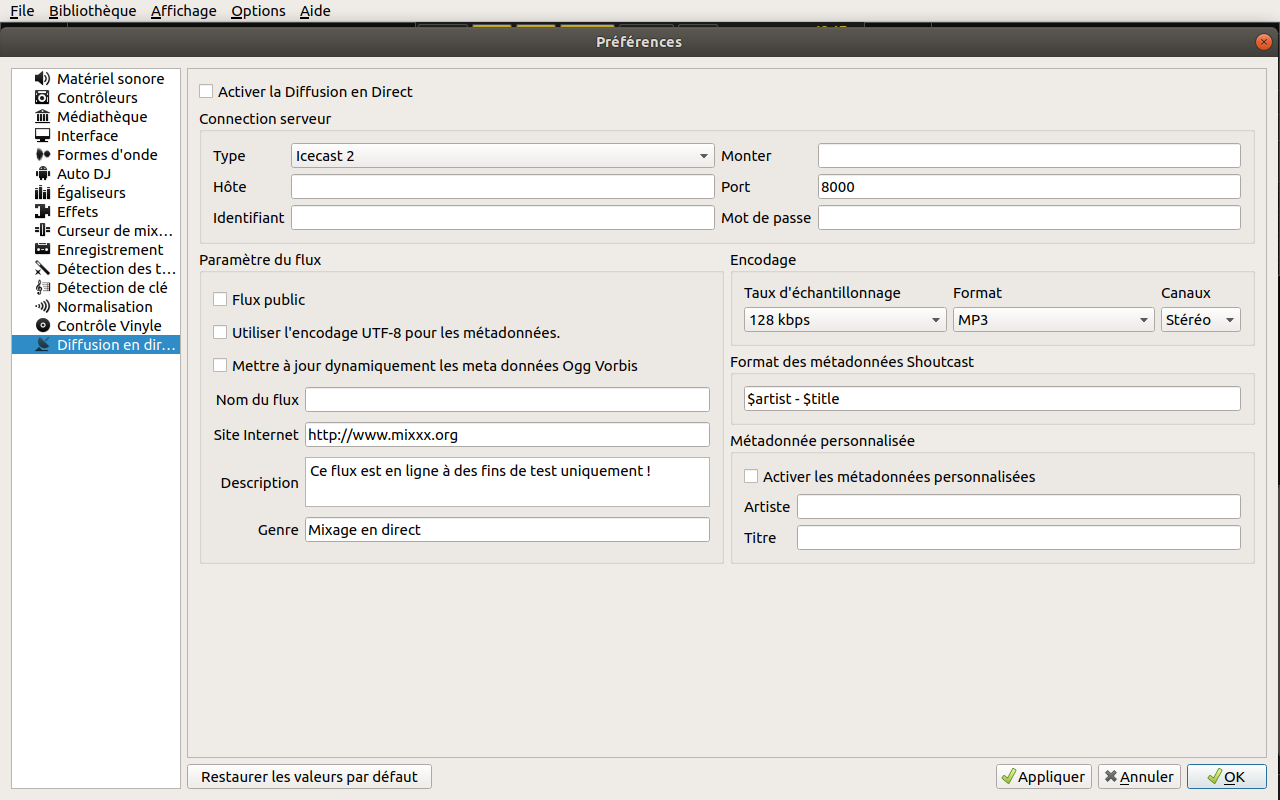
Task: Open the server Type dropdown Icecast 2
Action: [x=502, y=156]
